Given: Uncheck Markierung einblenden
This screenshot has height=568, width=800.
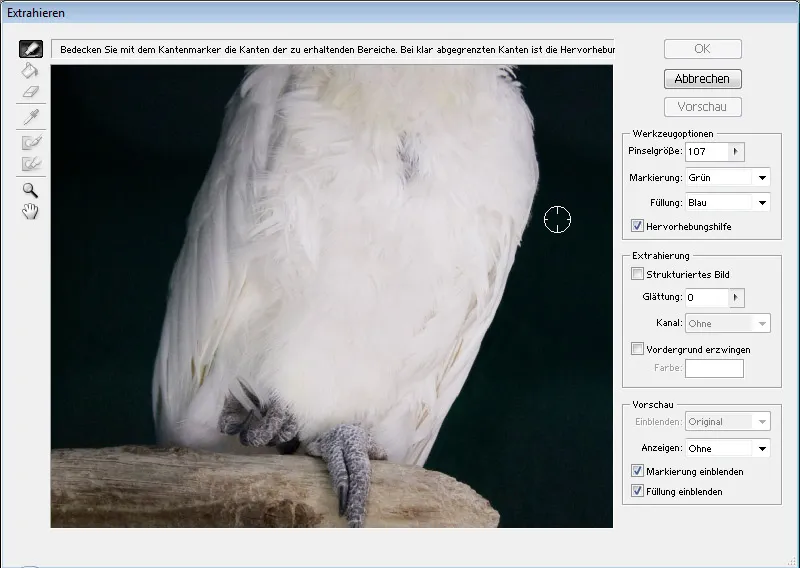Looking at the screenshot, I should 638,471.
